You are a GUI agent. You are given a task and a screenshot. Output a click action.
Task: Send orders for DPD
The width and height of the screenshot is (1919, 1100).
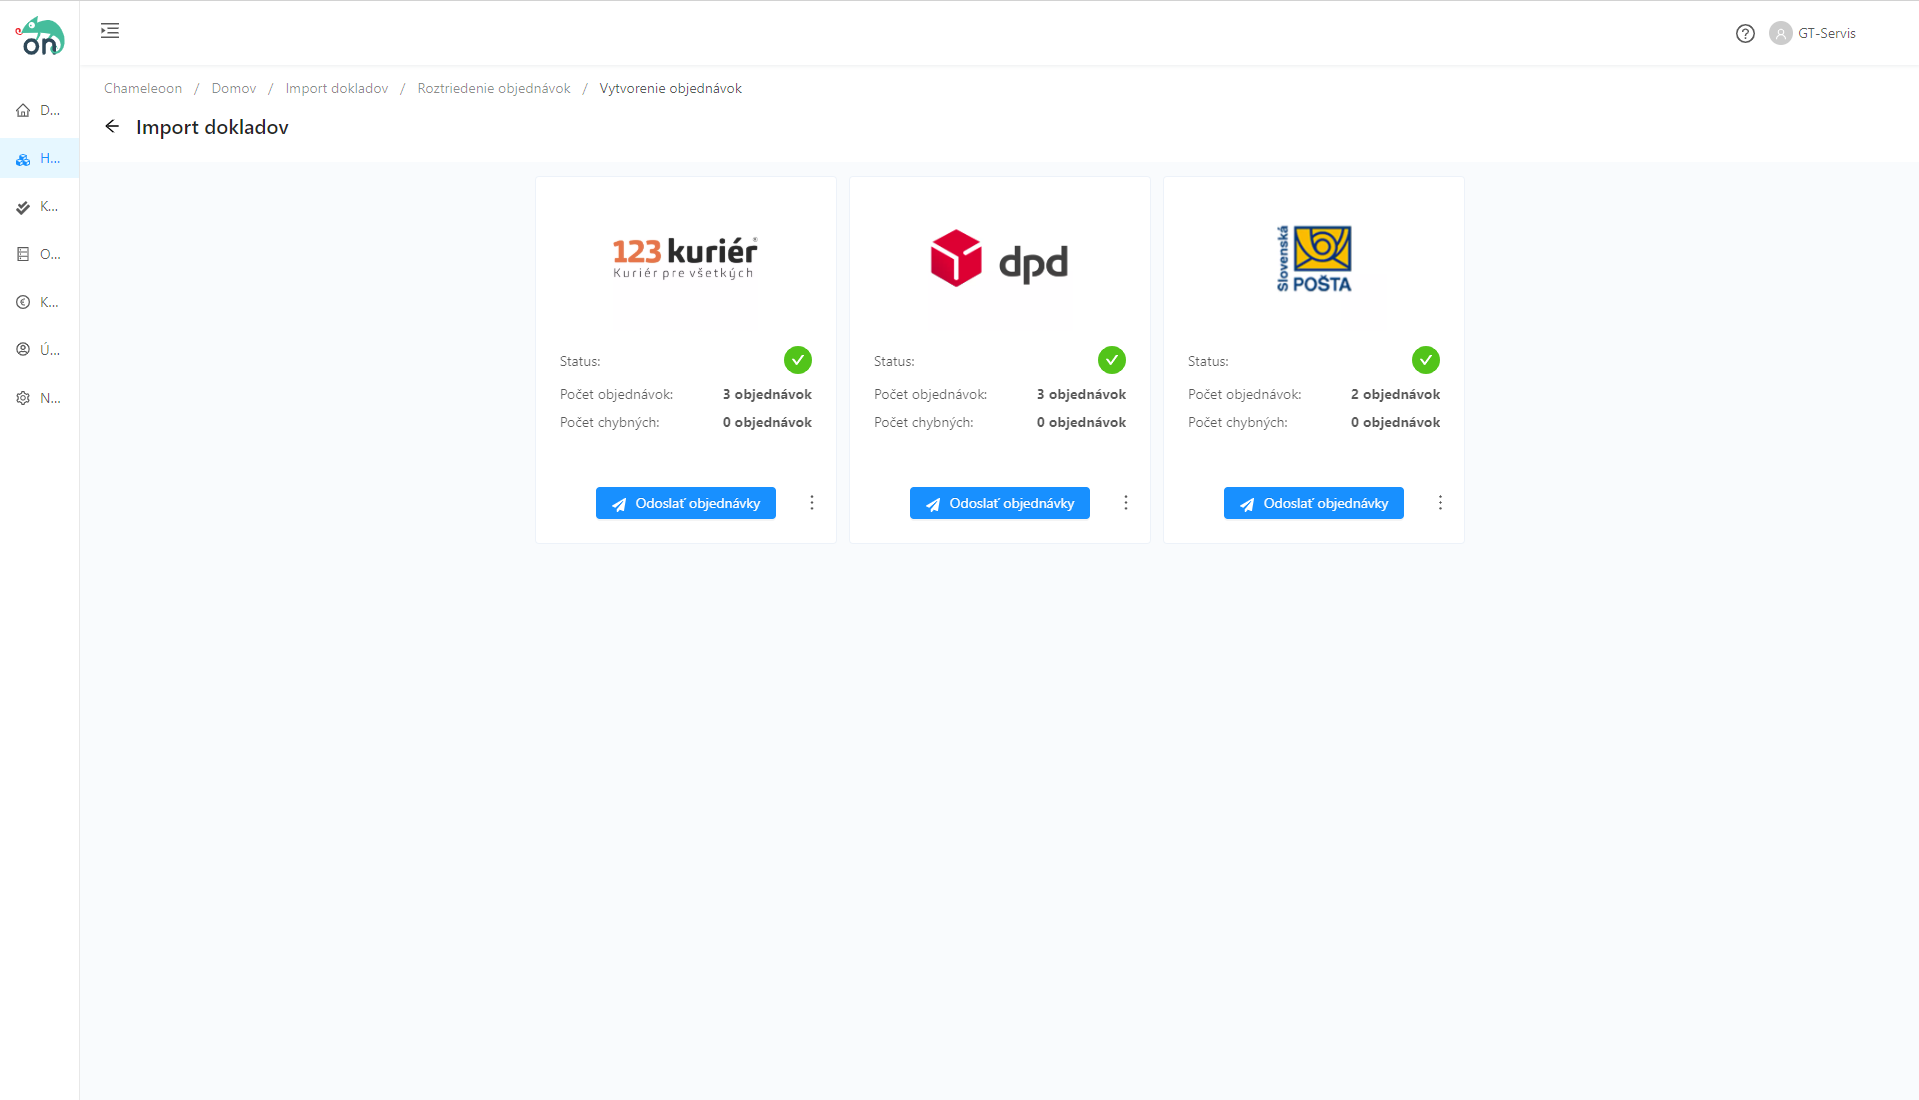1000,503
